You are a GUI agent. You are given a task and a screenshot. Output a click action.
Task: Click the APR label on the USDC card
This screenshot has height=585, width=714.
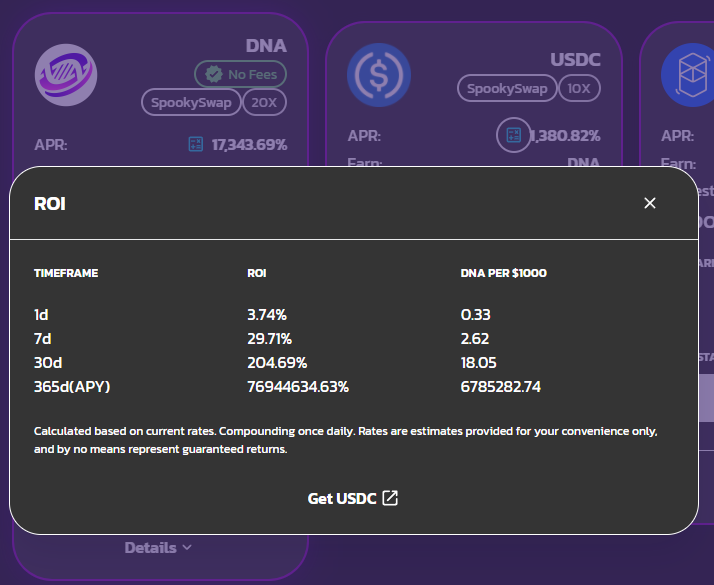tap(364, 136)
